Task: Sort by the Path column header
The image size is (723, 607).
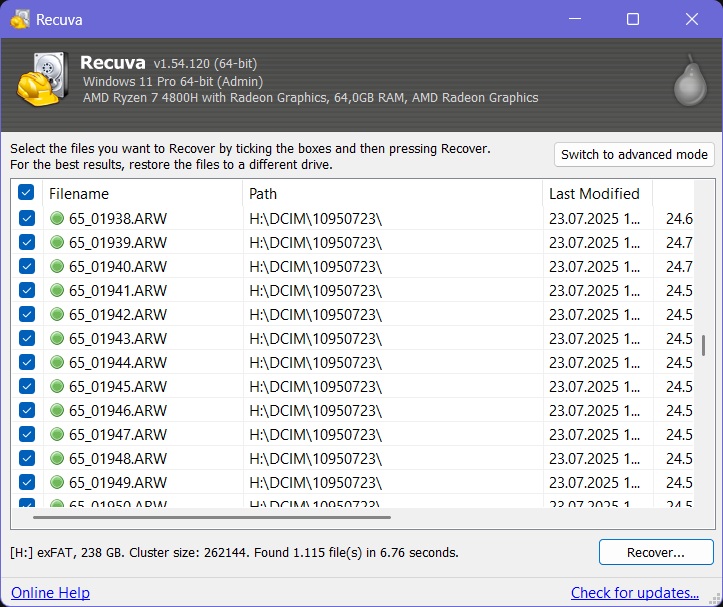Action: point(392,194)
